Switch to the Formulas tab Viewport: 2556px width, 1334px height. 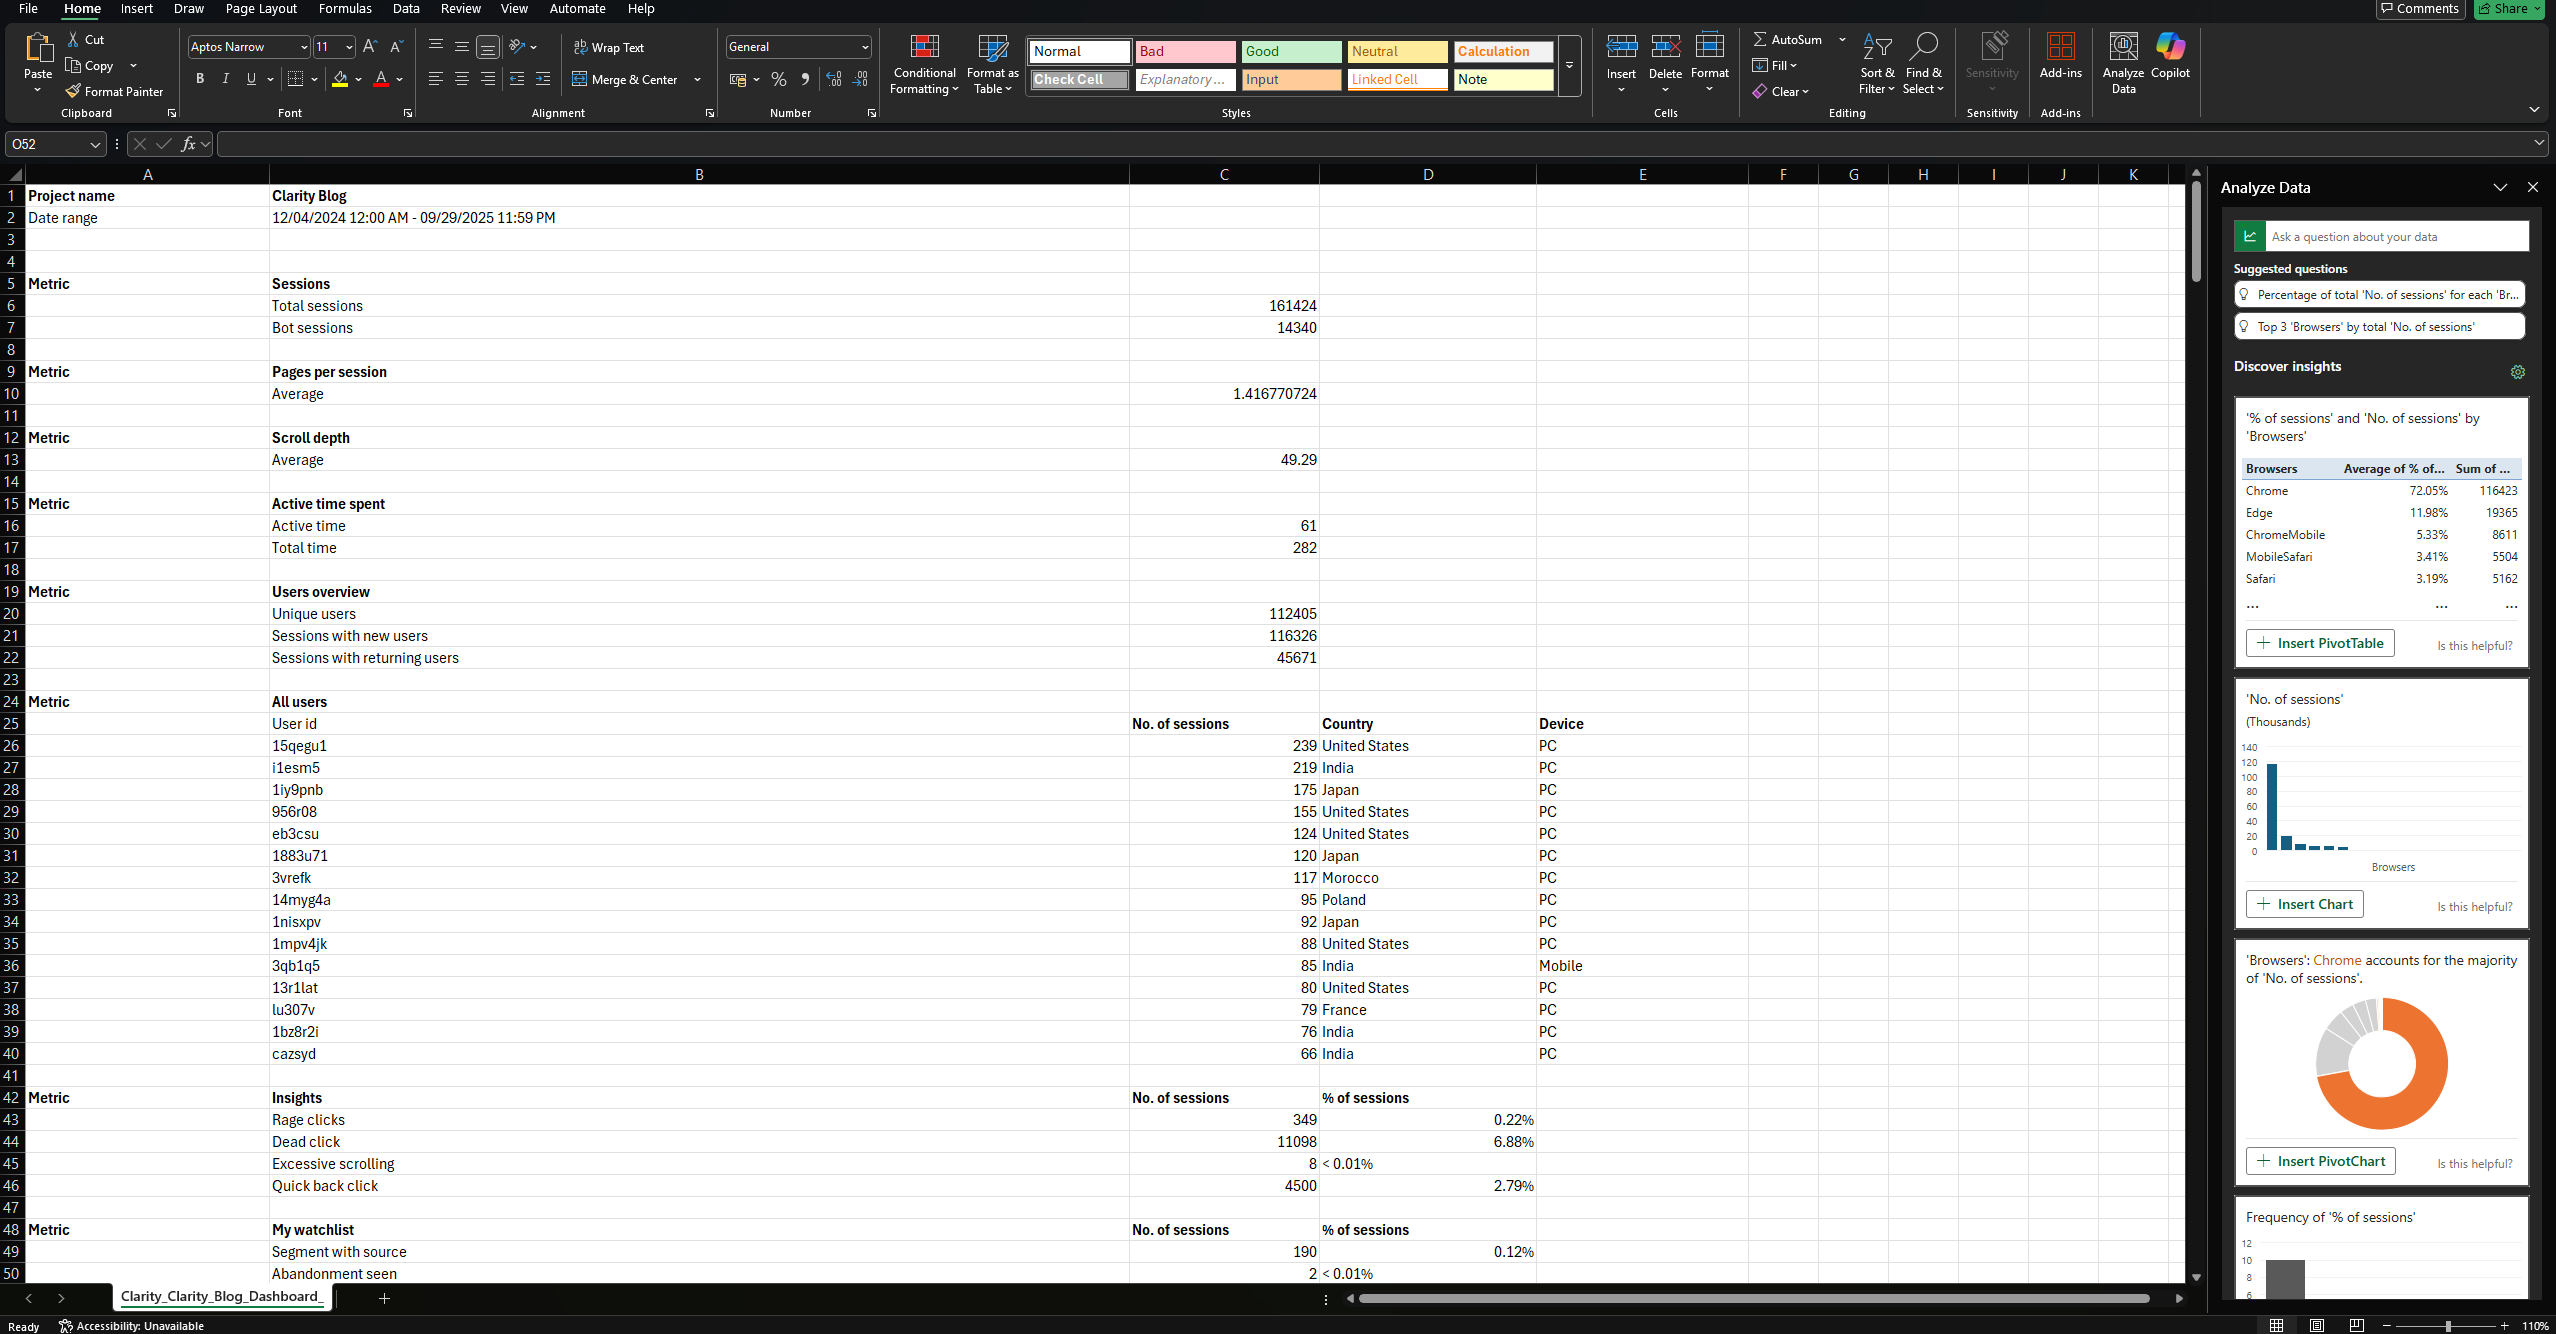tap(345, 9)
